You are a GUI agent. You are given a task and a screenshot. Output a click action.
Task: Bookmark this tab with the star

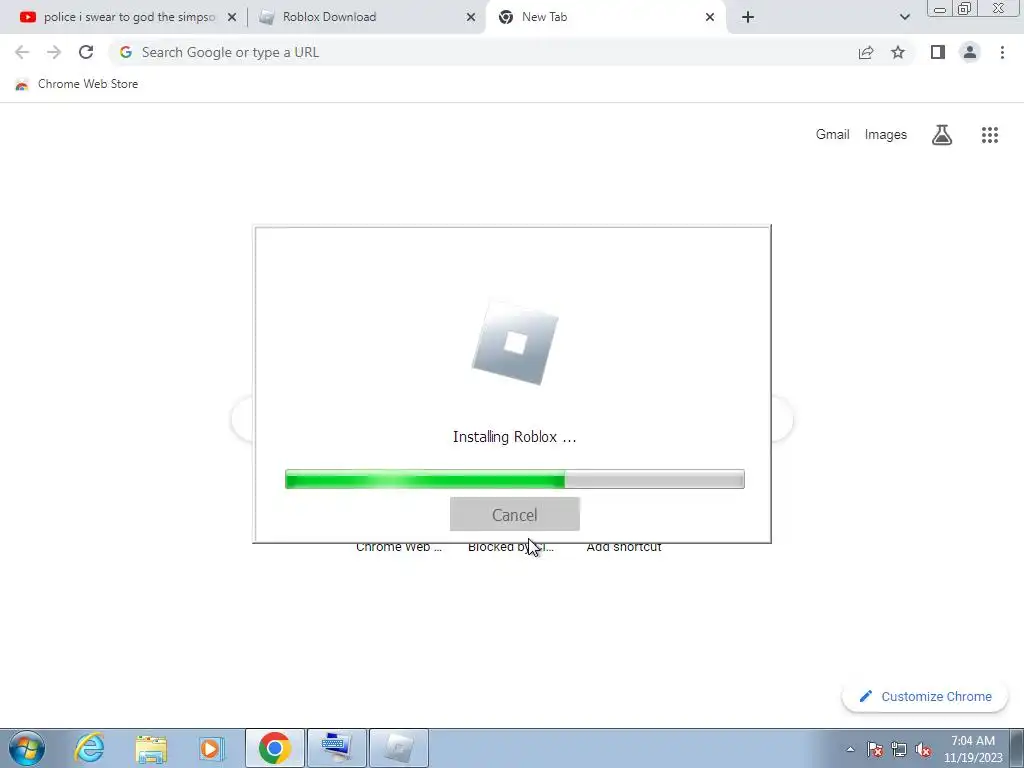(898, 52)
